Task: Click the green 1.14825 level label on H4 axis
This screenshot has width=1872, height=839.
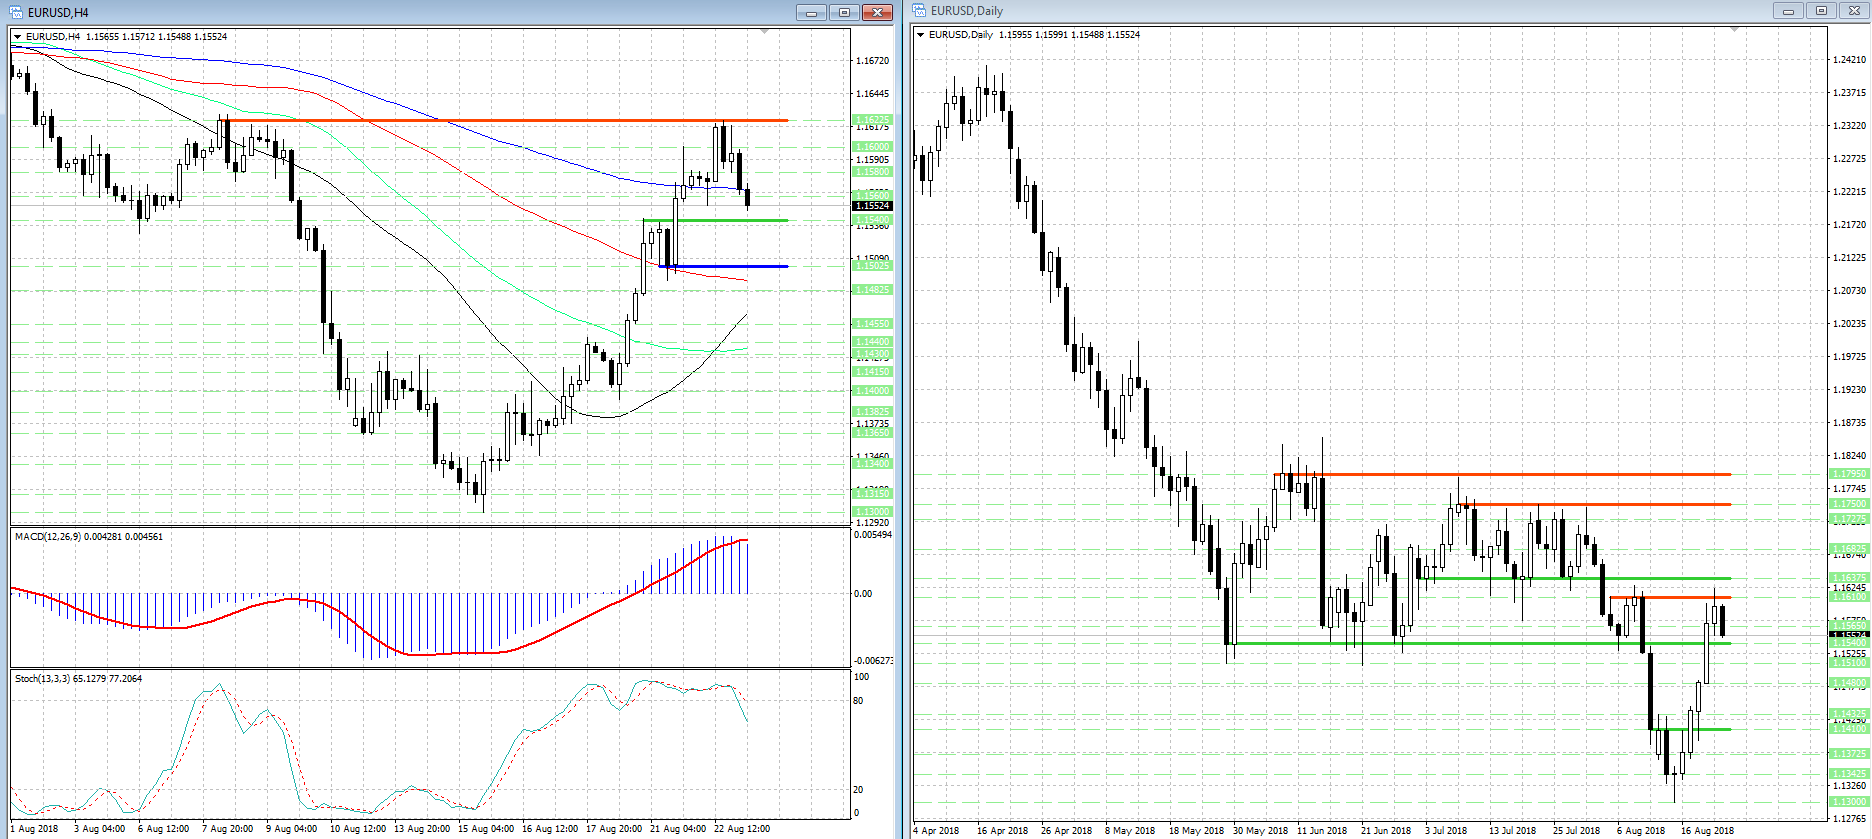Action: tap(871, 290)
